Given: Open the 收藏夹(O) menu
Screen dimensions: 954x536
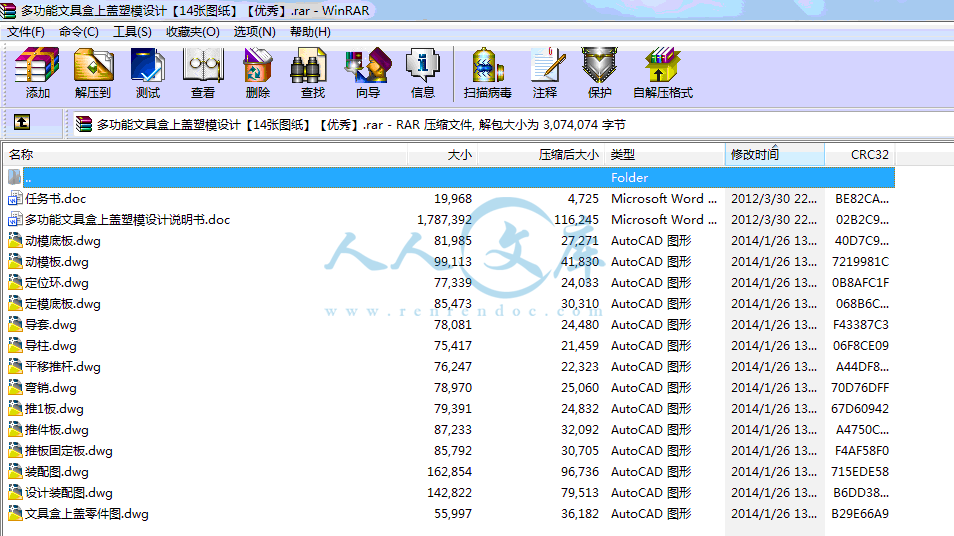Looking at the screenshot, I should click(x=192, y=32).
